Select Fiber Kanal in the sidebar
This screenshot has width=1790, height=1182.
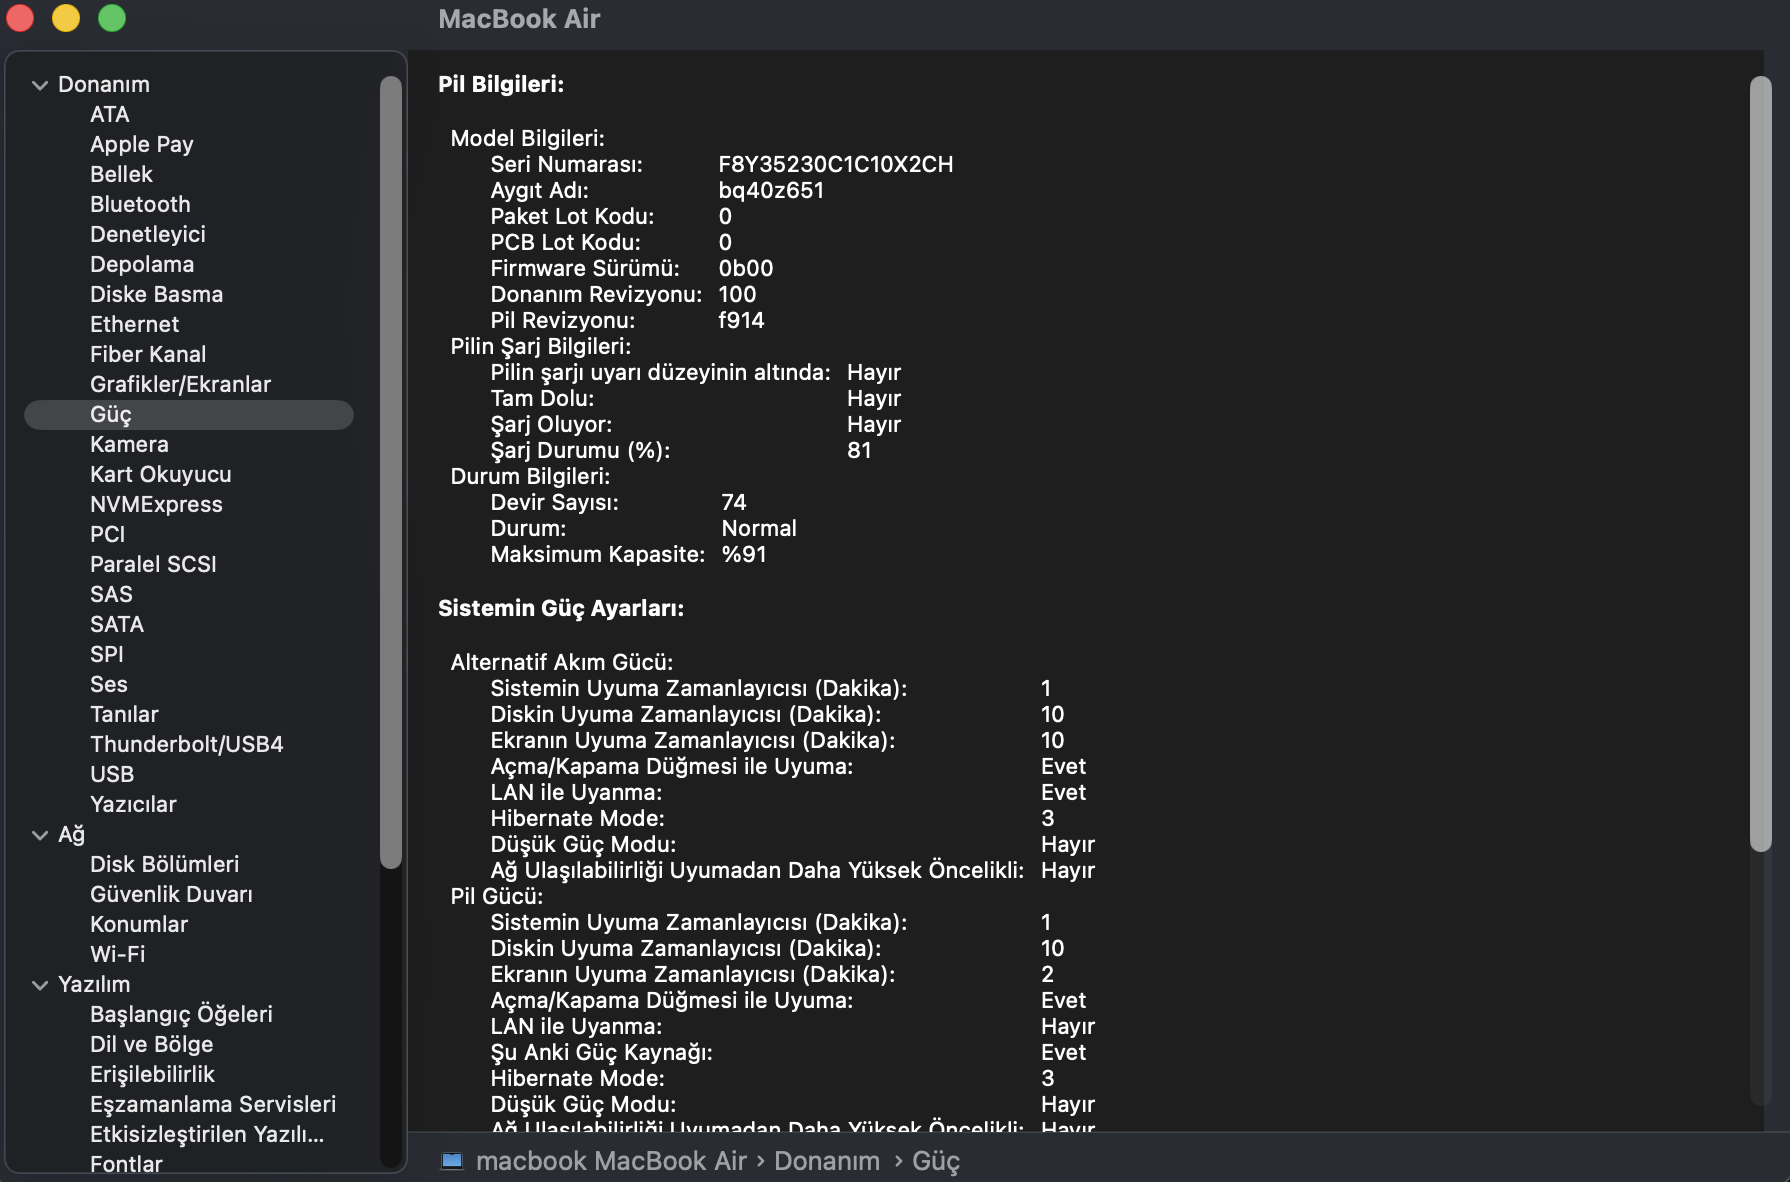pos(148,355)
